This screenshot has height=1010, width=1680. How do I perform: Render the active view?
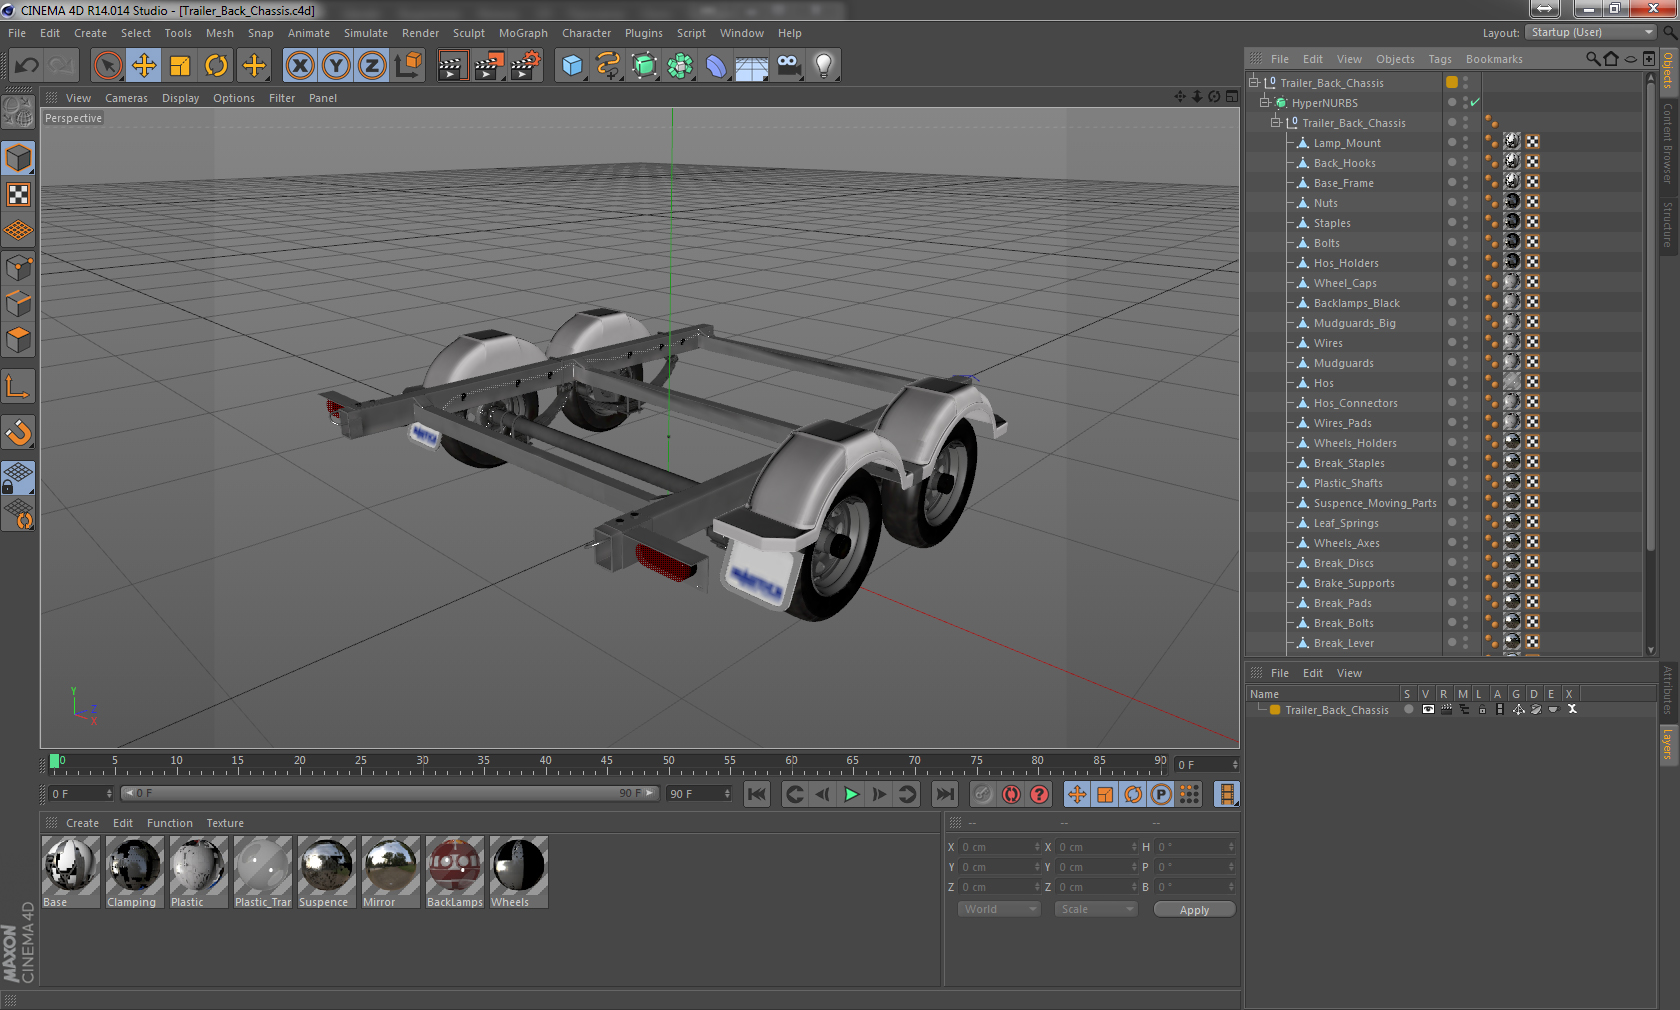(x=452, y=66)
